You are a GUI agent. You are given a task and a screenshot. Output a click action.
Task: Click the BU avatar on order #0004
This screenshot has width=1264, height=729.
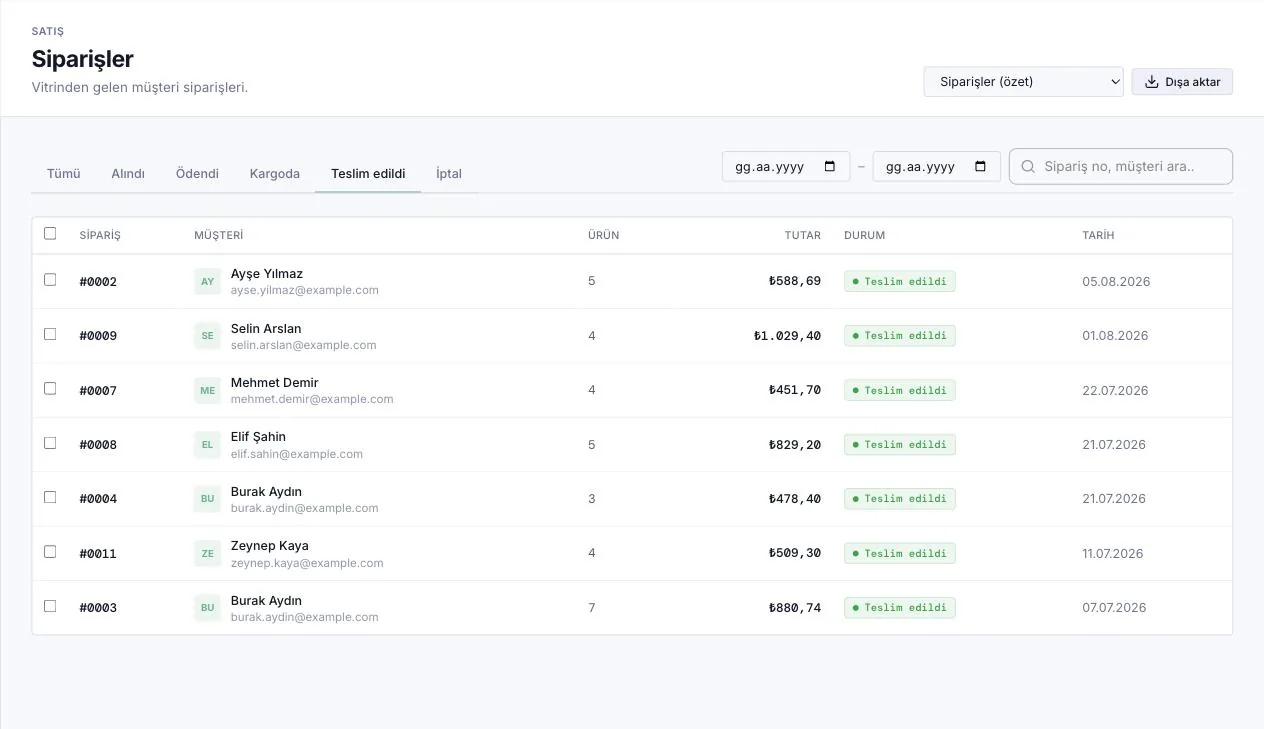(x=207, y=499)
